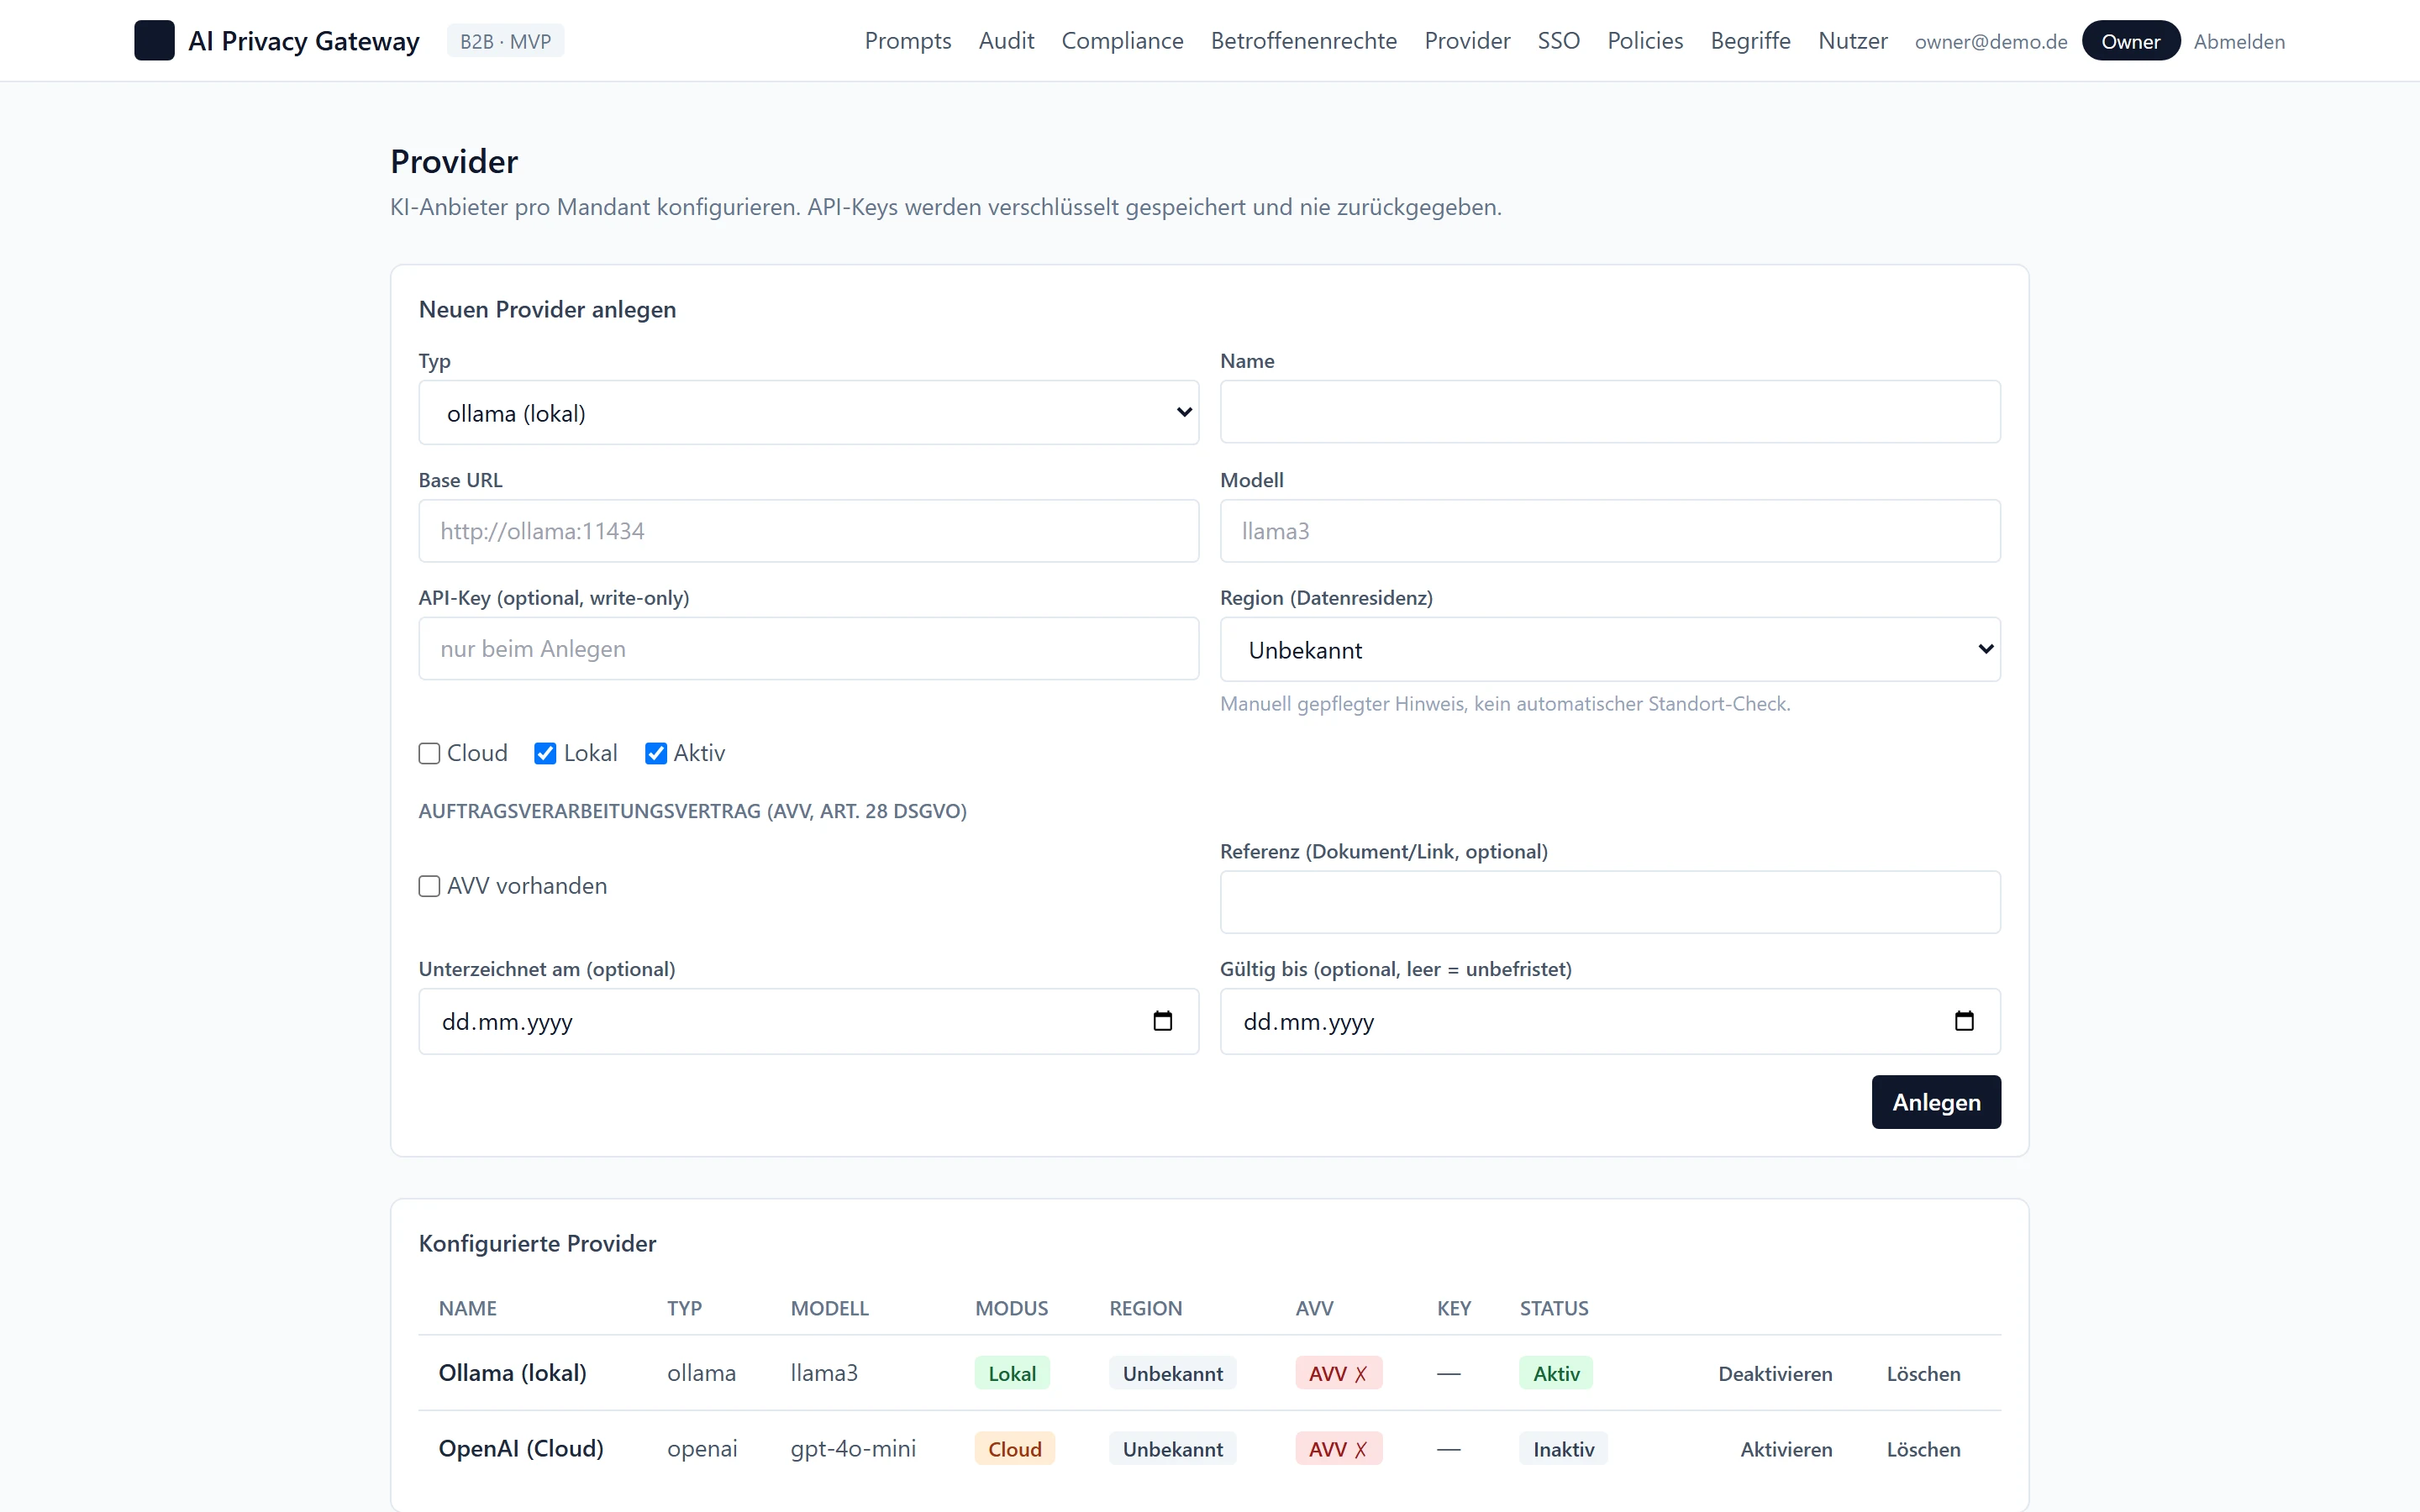Click the AVV ✗ badge in OpenAI row
This screenshot has width=2420, height=1512.
(1338, 1449)
